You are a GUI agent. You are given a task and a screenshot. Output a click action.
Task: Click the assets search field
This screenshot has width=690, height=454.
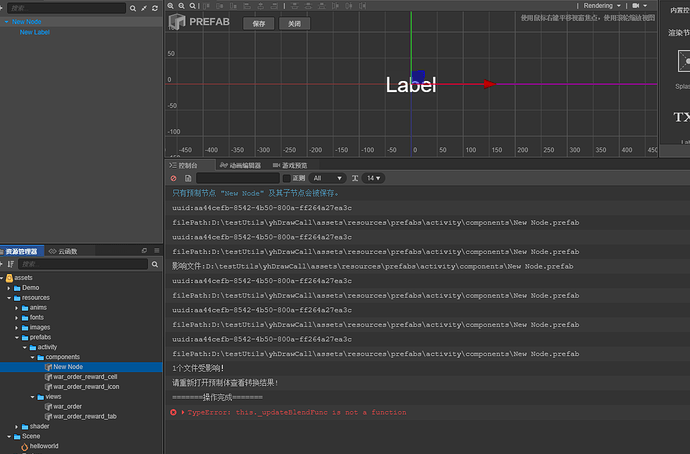(x=83, y=264)
